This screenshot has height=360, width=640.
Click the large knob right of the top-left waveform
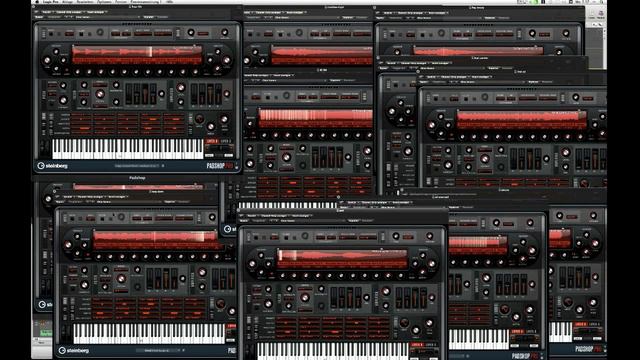point(227,60)
